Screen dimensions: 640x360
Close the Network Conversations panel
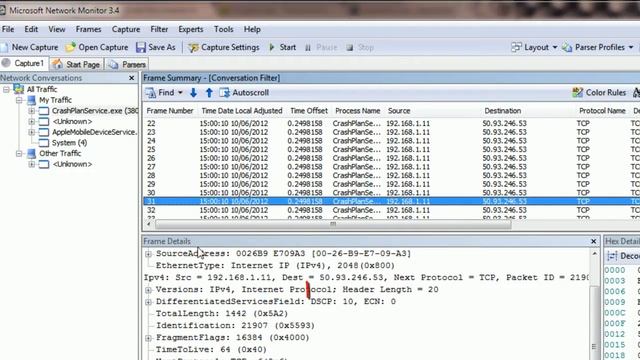pos(131,78)
